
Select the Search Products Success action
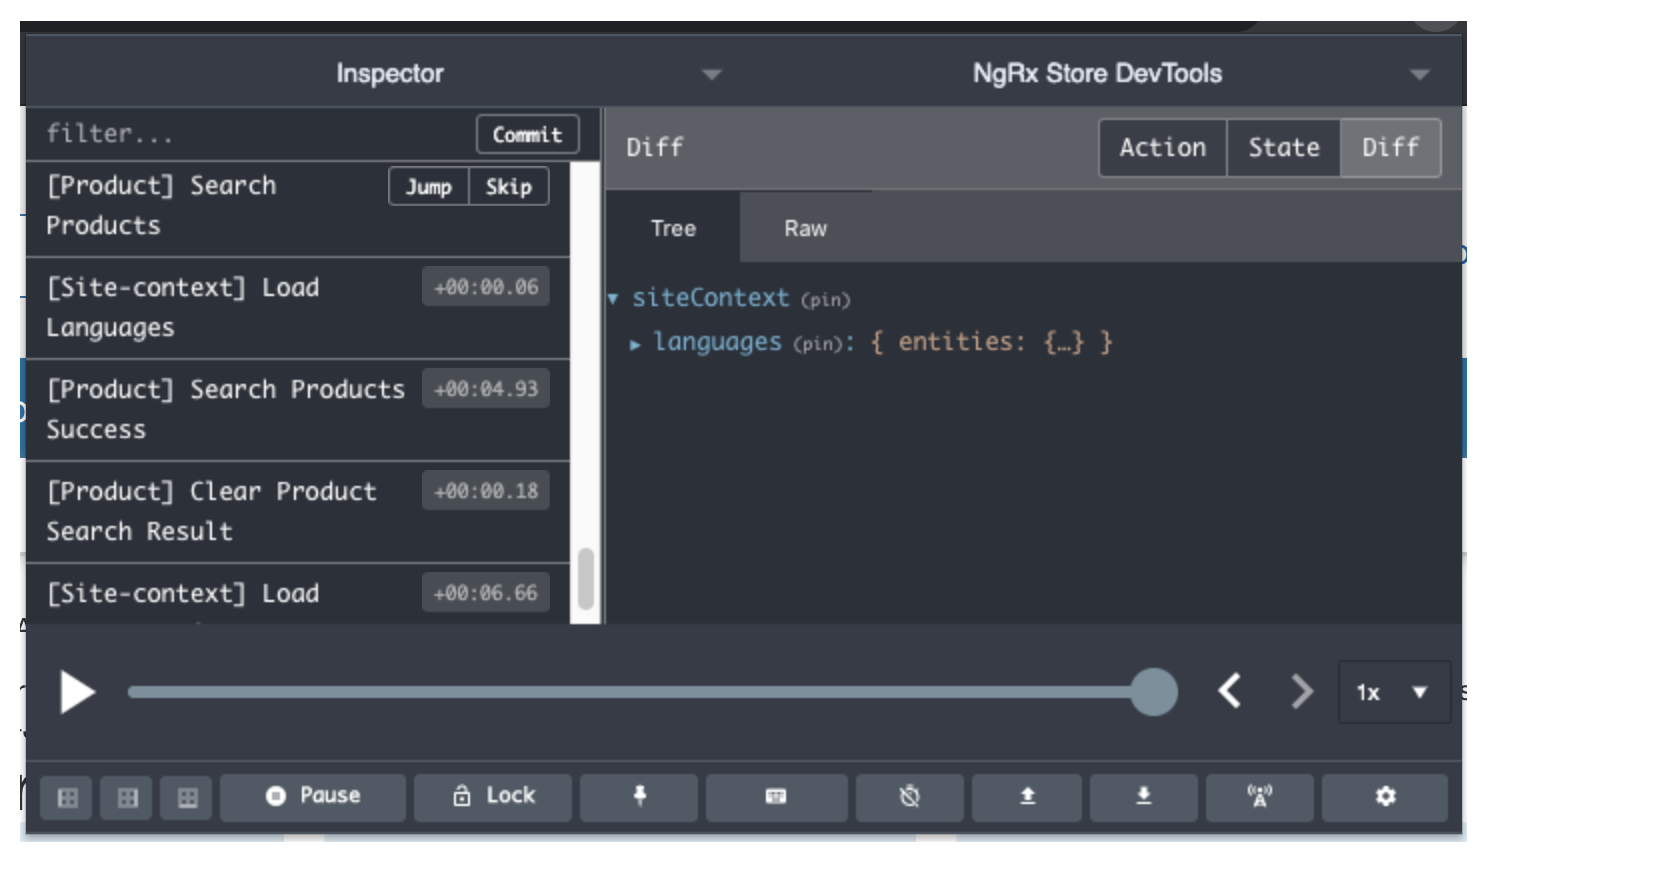click(298, 410)
